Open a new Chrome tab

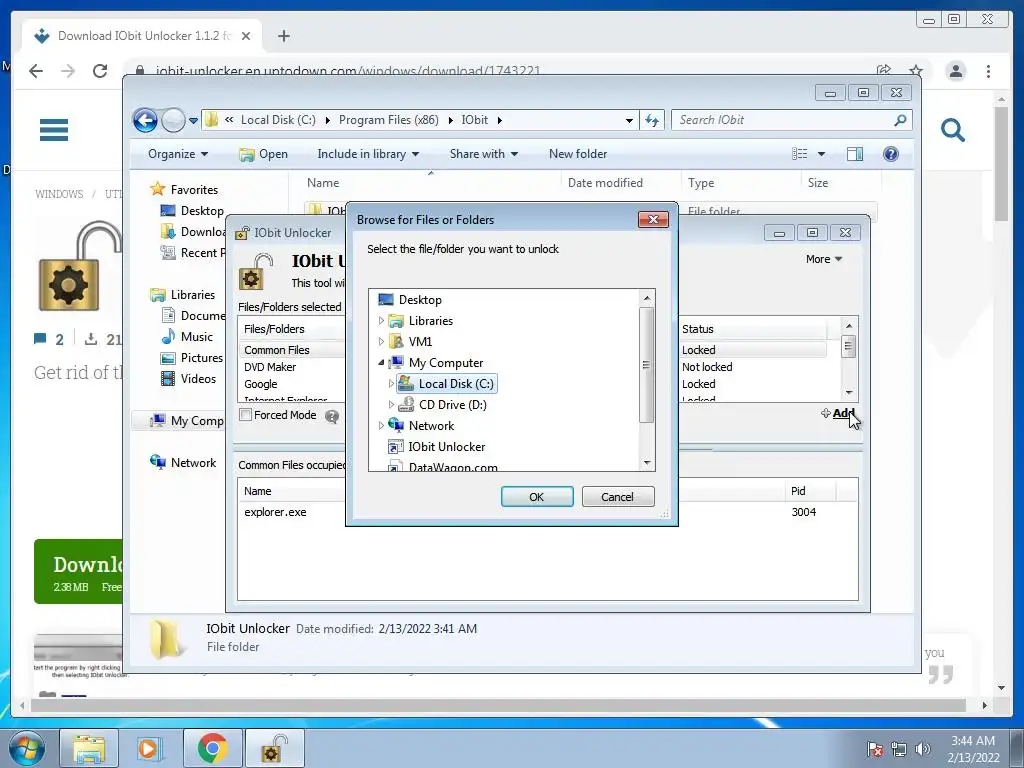[283, 36]
